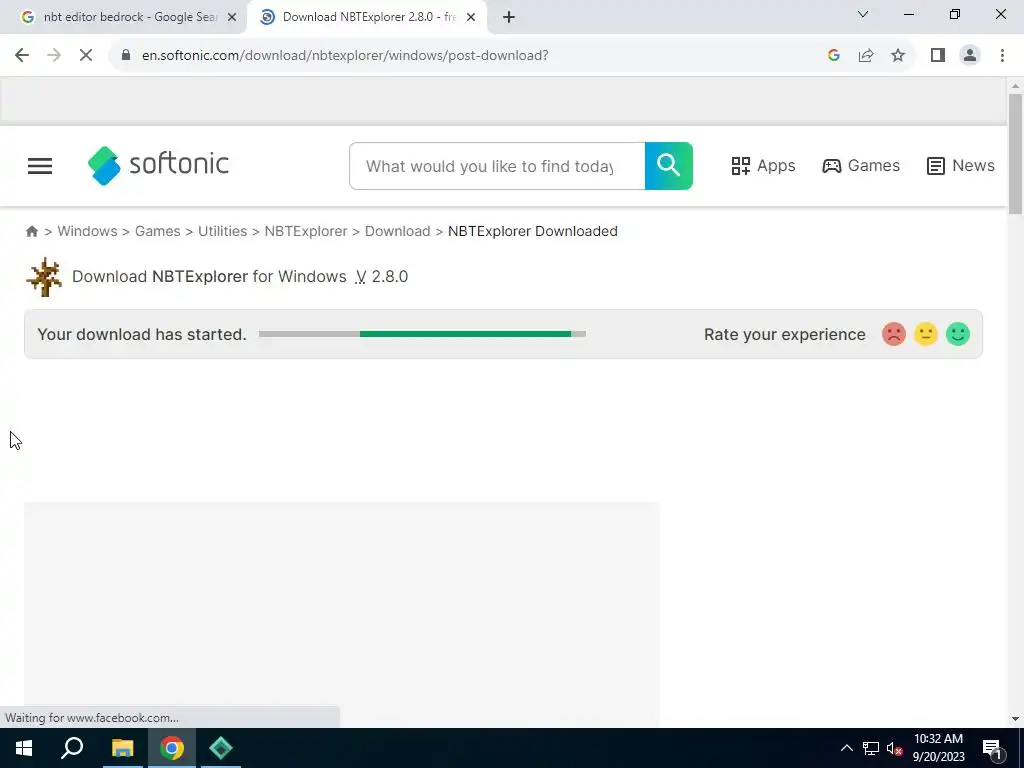
Task: Click the Softonic logo
Action: click(x=159, y=165)
